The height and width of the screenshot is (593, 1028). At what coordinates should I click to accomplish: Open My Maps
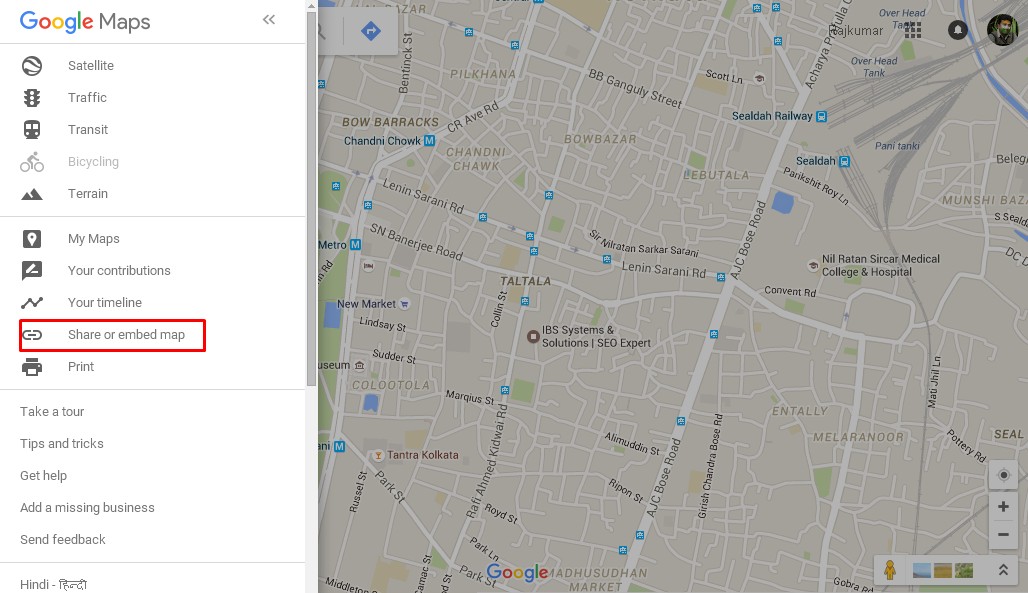click(94, 239)
